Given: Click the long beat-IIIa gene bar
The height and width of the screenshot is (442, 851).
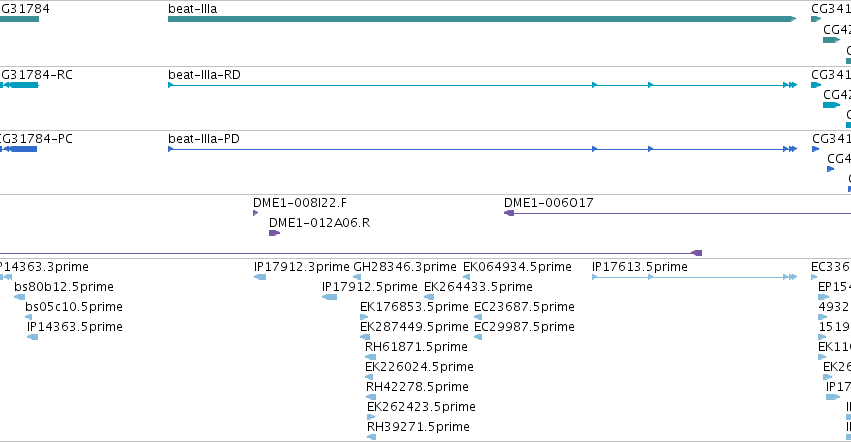Looking at the screenshot, I should pos(482,19).
